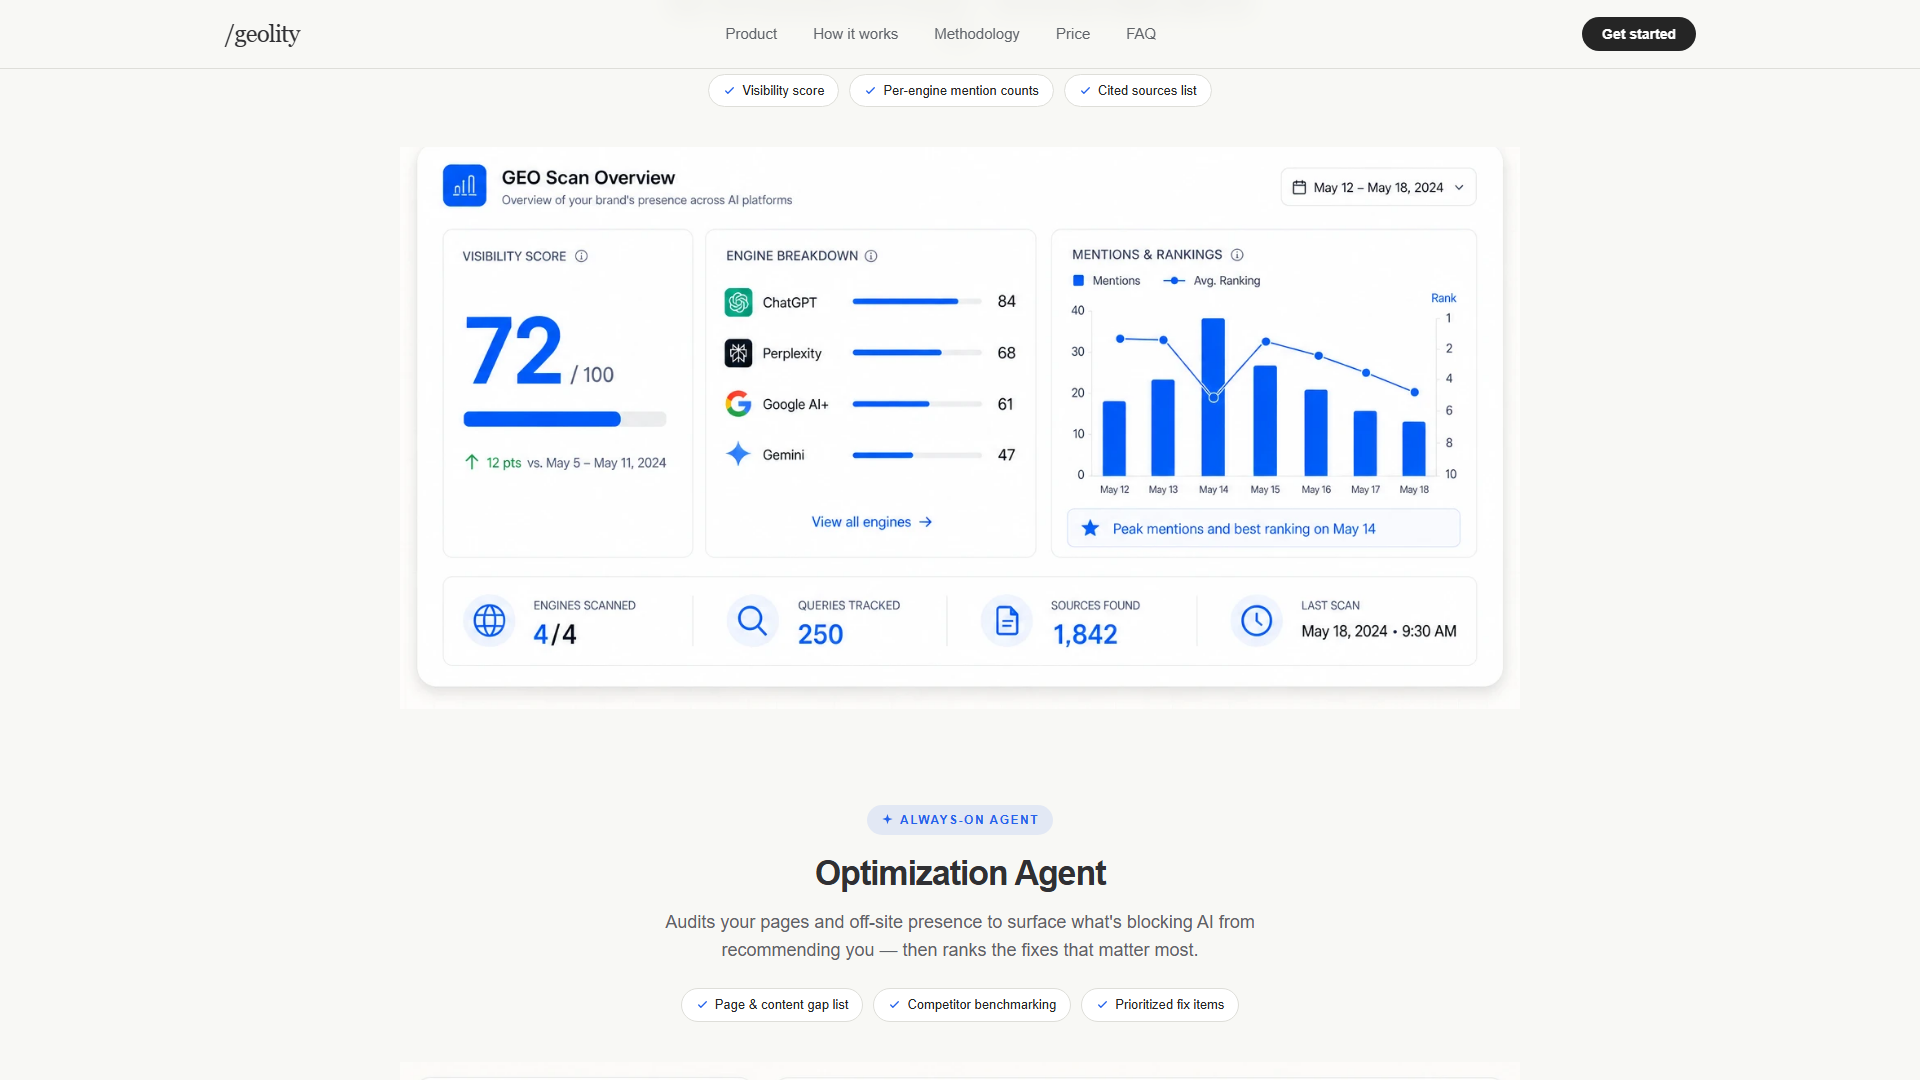The image size is (1920, 1080).
Task: Open View all engines link
Action: tap(871, 522)
